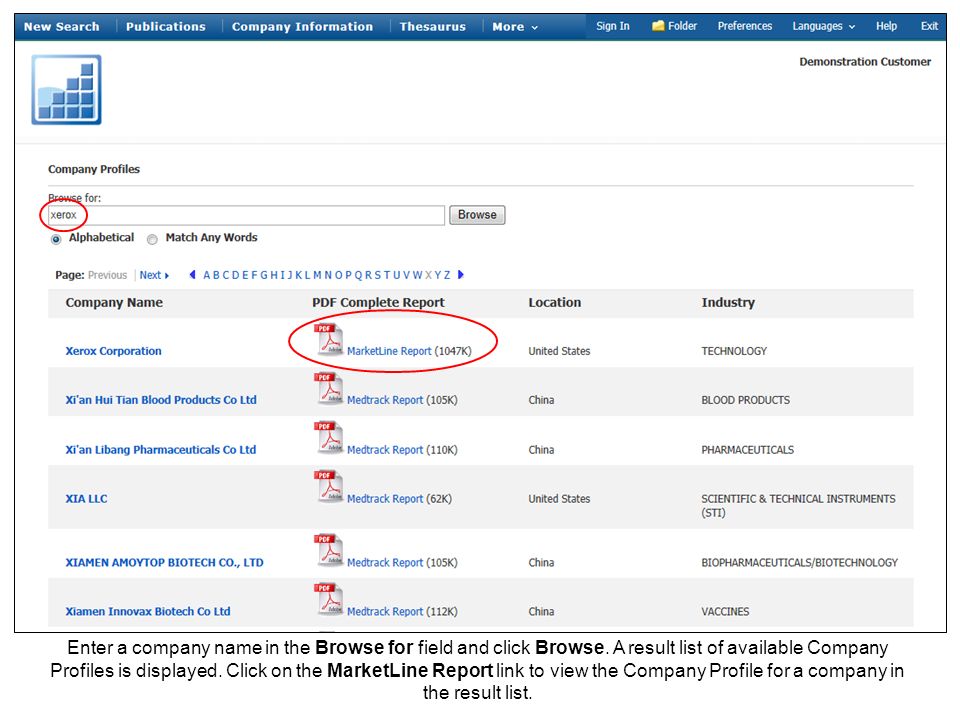Image resolution: width=960 pixels, height=720 pixels.
Task: Open the New Search menu item
Action: click(61, 27)
